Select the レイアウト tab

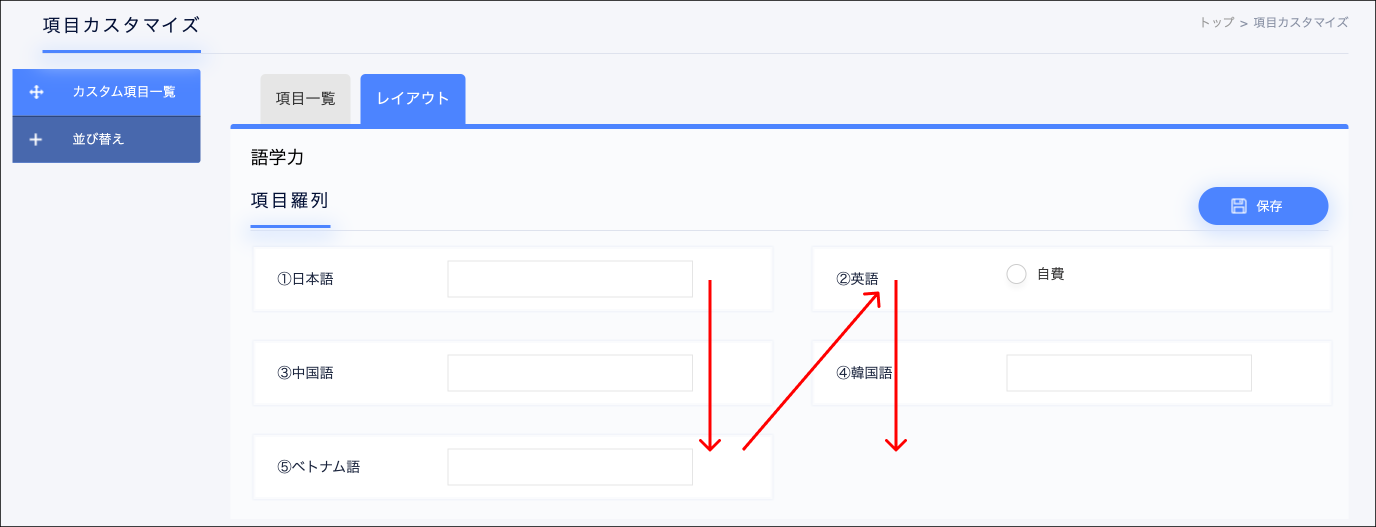(x=412, y=99)
